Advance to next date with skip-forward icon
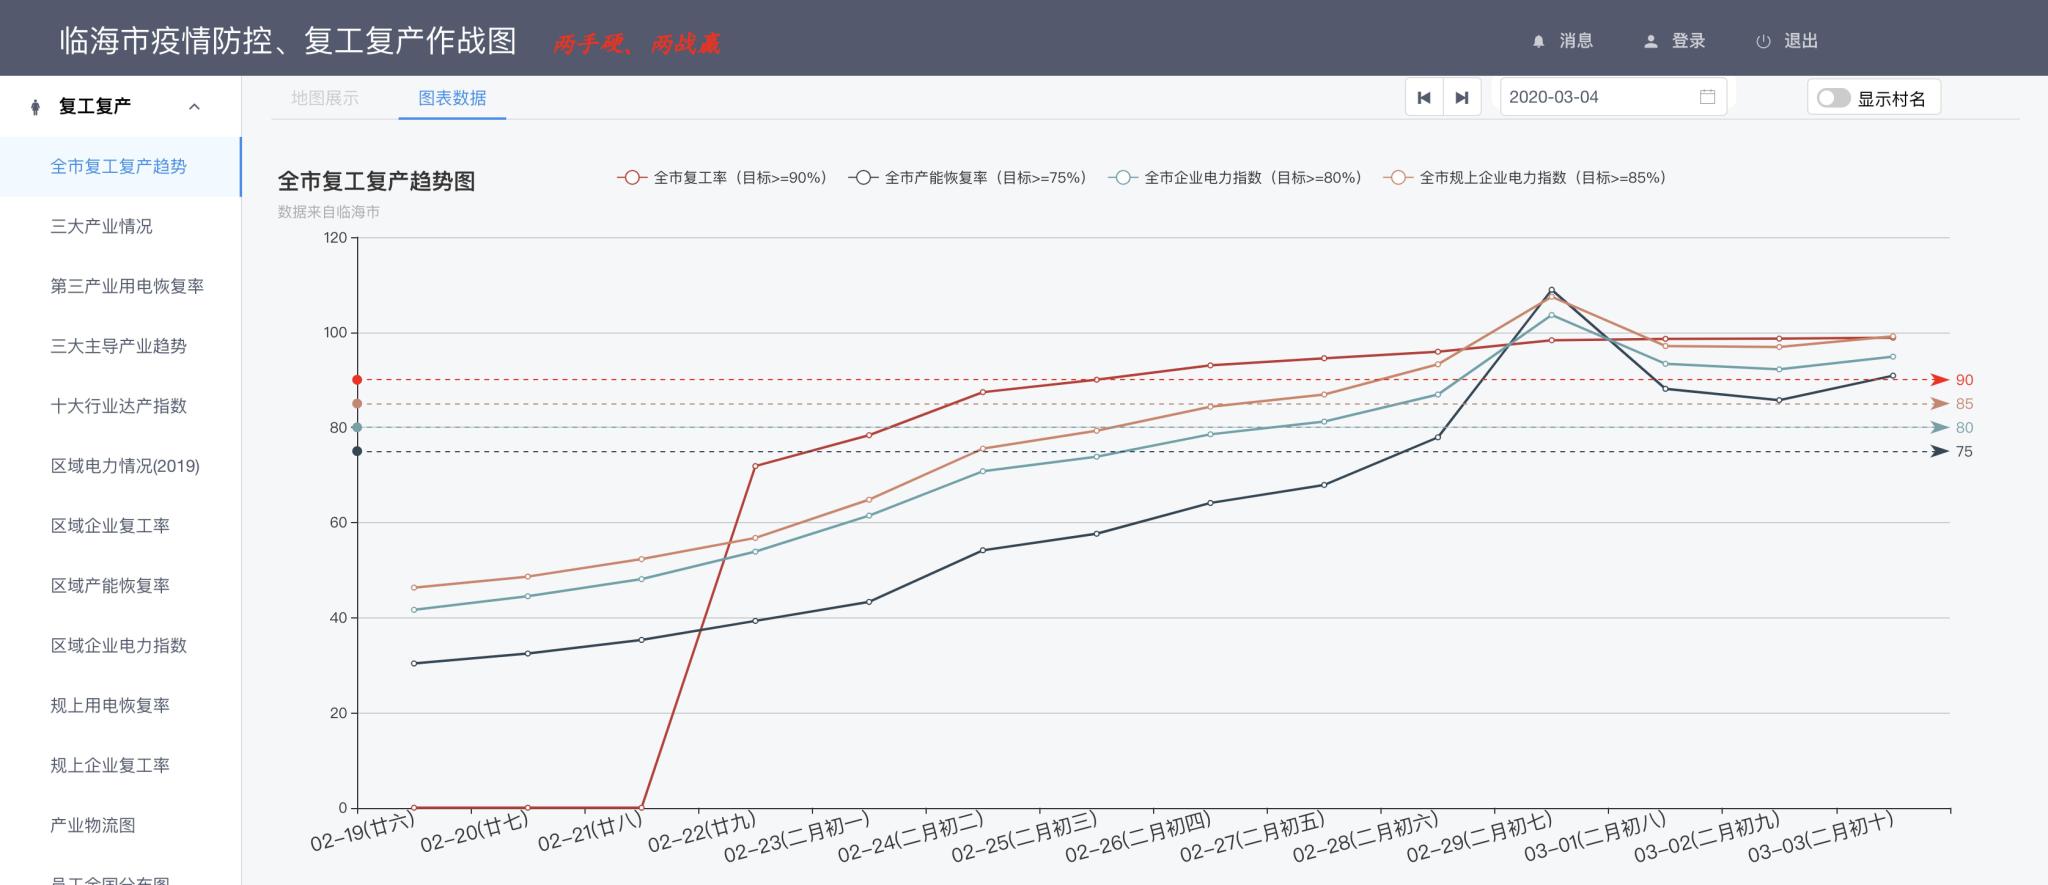 coord(1462,98)
